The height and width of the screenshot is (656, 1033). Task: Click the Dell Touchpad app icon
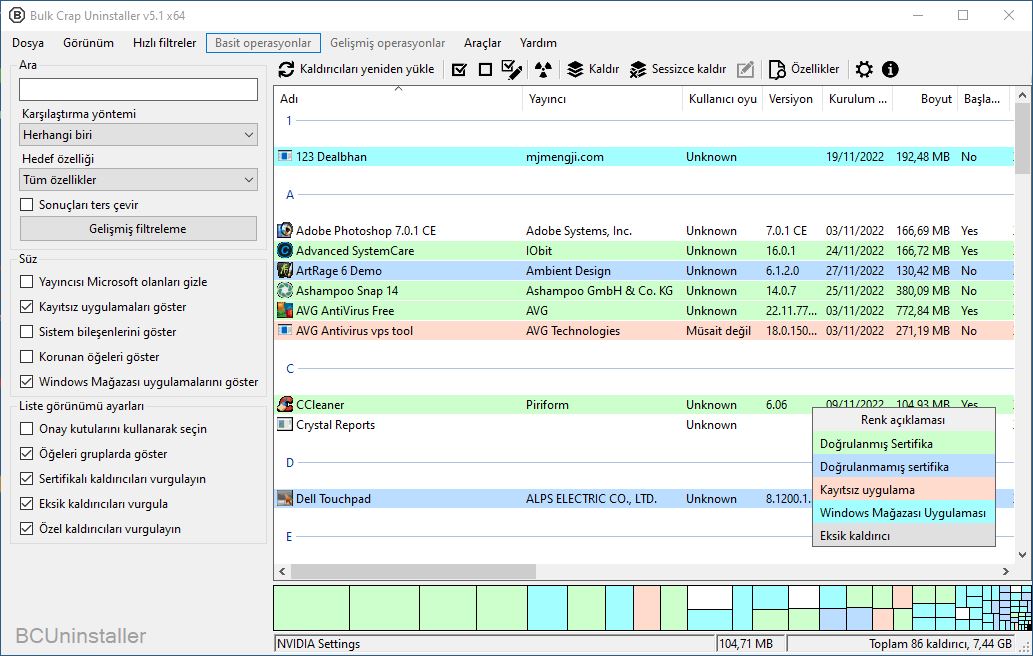coord(285,499)
